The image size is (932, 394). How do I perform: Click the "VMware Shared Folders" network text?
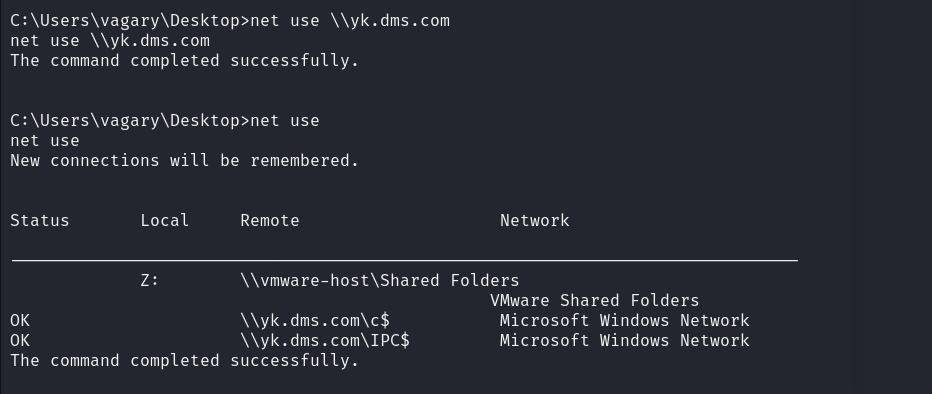tap(595, 301)
